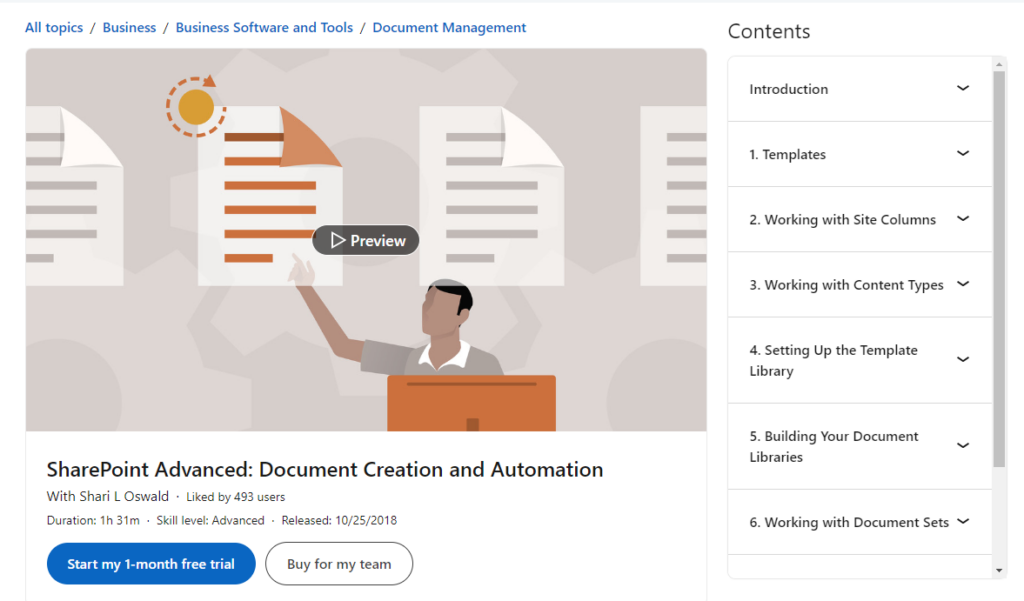Expand Building Your Document Libraries chevron
Image resolution: width=1024 pixels, height=601 pixels.
tap(963, 446)
